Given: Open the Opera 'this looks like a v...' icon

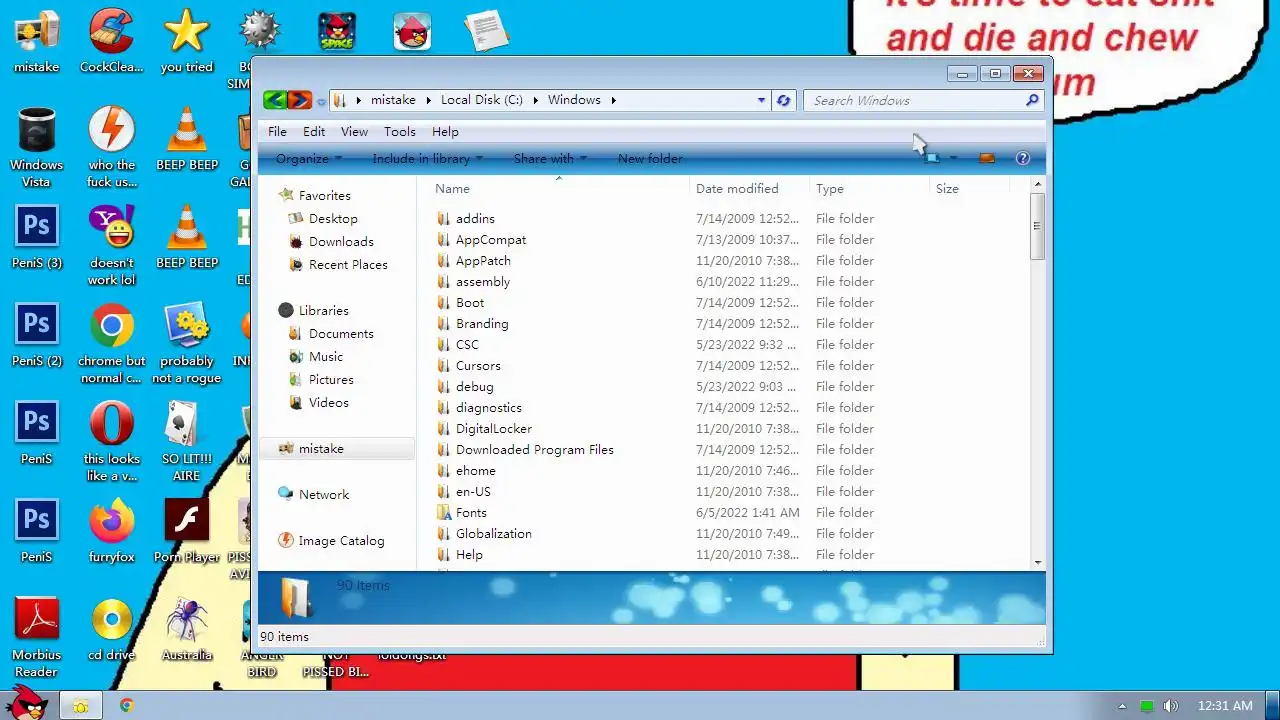Looking at the screenshot, I should (112, 441).
